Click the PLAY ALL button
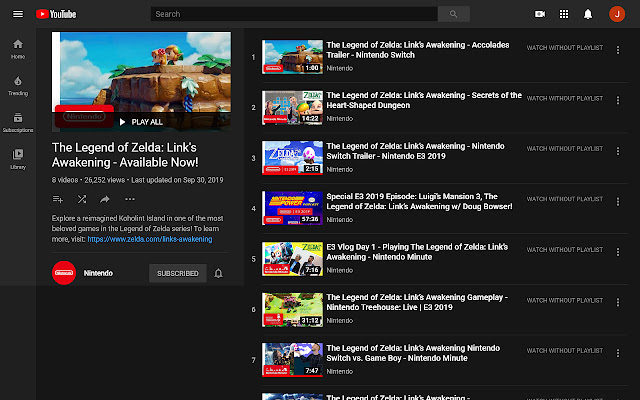Viewport: 640px width, 400px height. pyautogui.click(x=141, y=122)
